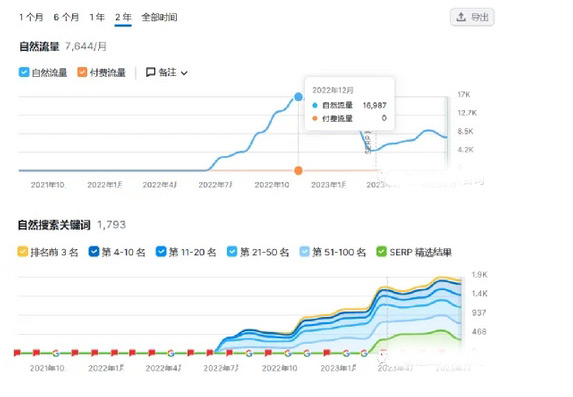This screenshot has width=573, height=397.
Task: Select the 2 年 time range tab
Action: (x=123, y=17)
